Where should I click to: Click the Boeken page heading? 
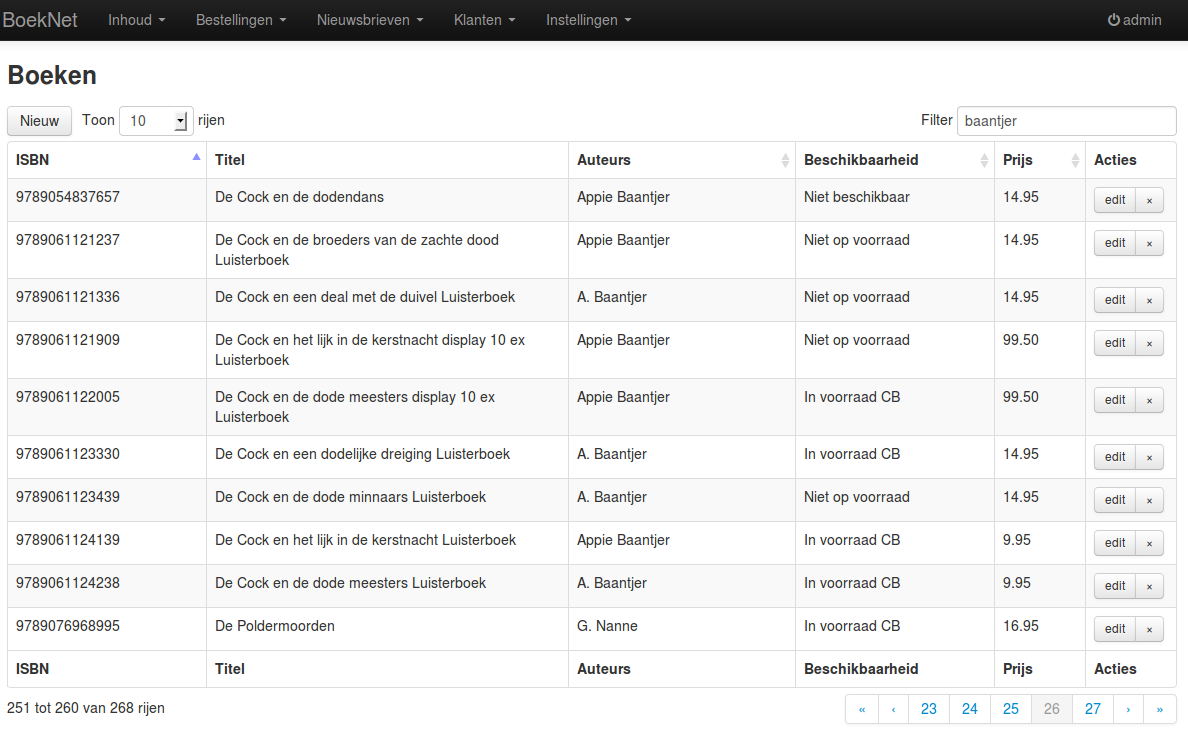tap(52, 75)
